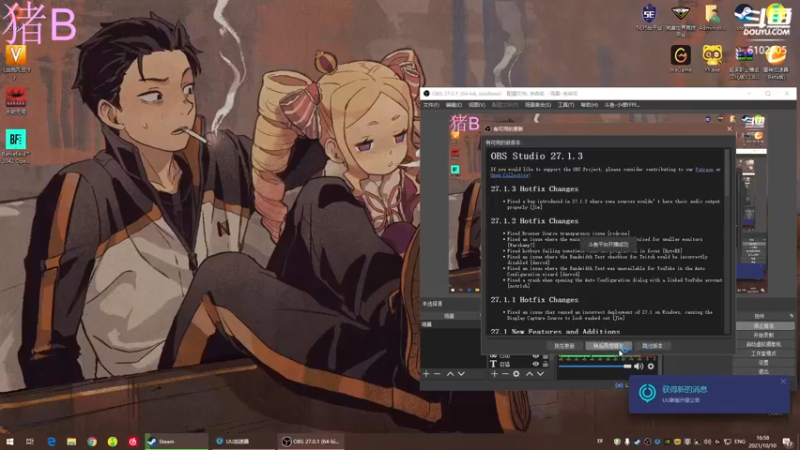Click 开始录制 start recording button
The height and width of the screenshot is (450, 800).
(x=764, y=335)
